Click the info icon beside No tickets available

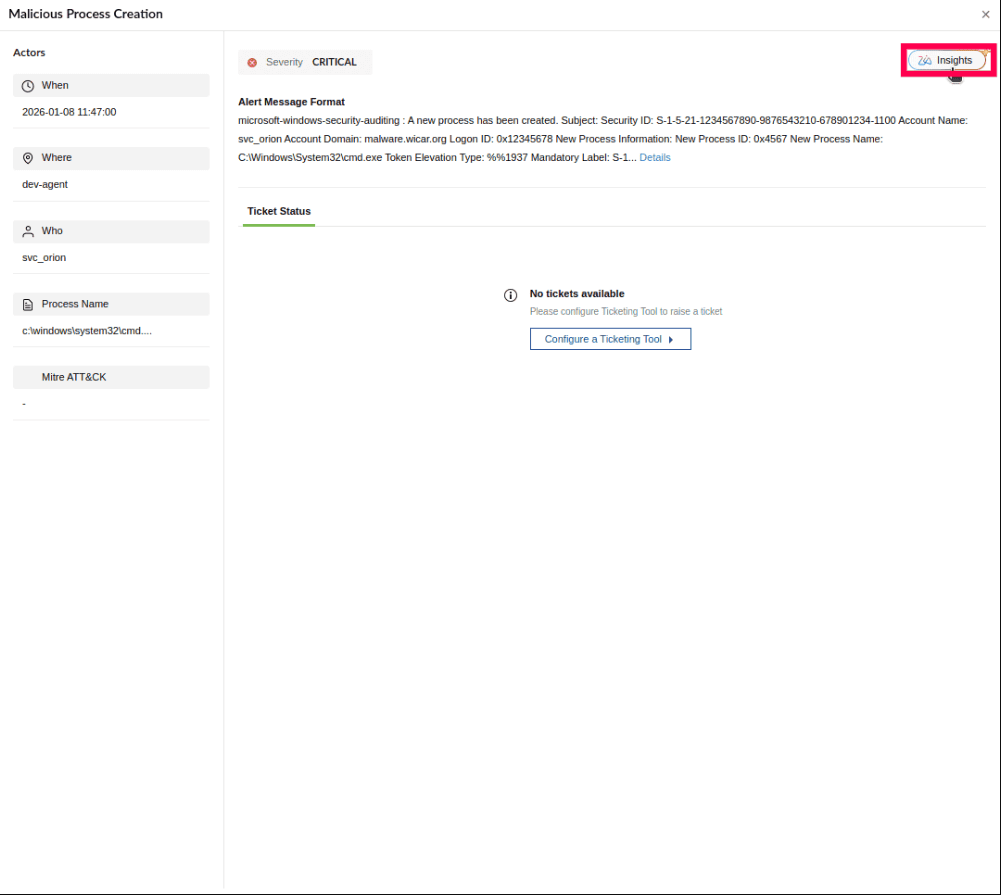click(x=510, y=295)
